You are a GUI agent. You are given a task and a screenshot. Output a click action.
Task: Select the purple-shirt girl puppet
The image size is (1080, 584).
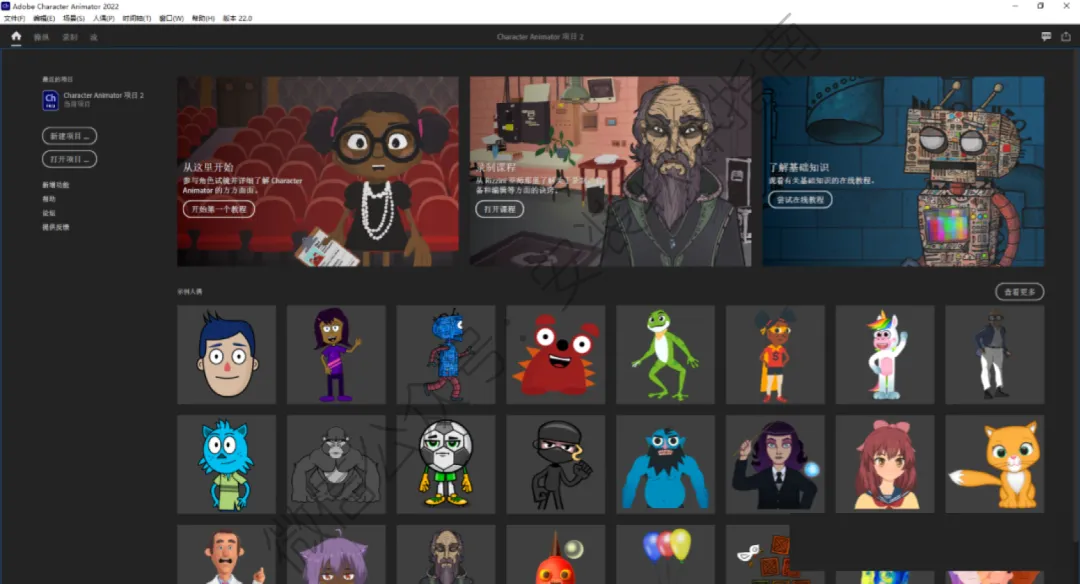336,355
